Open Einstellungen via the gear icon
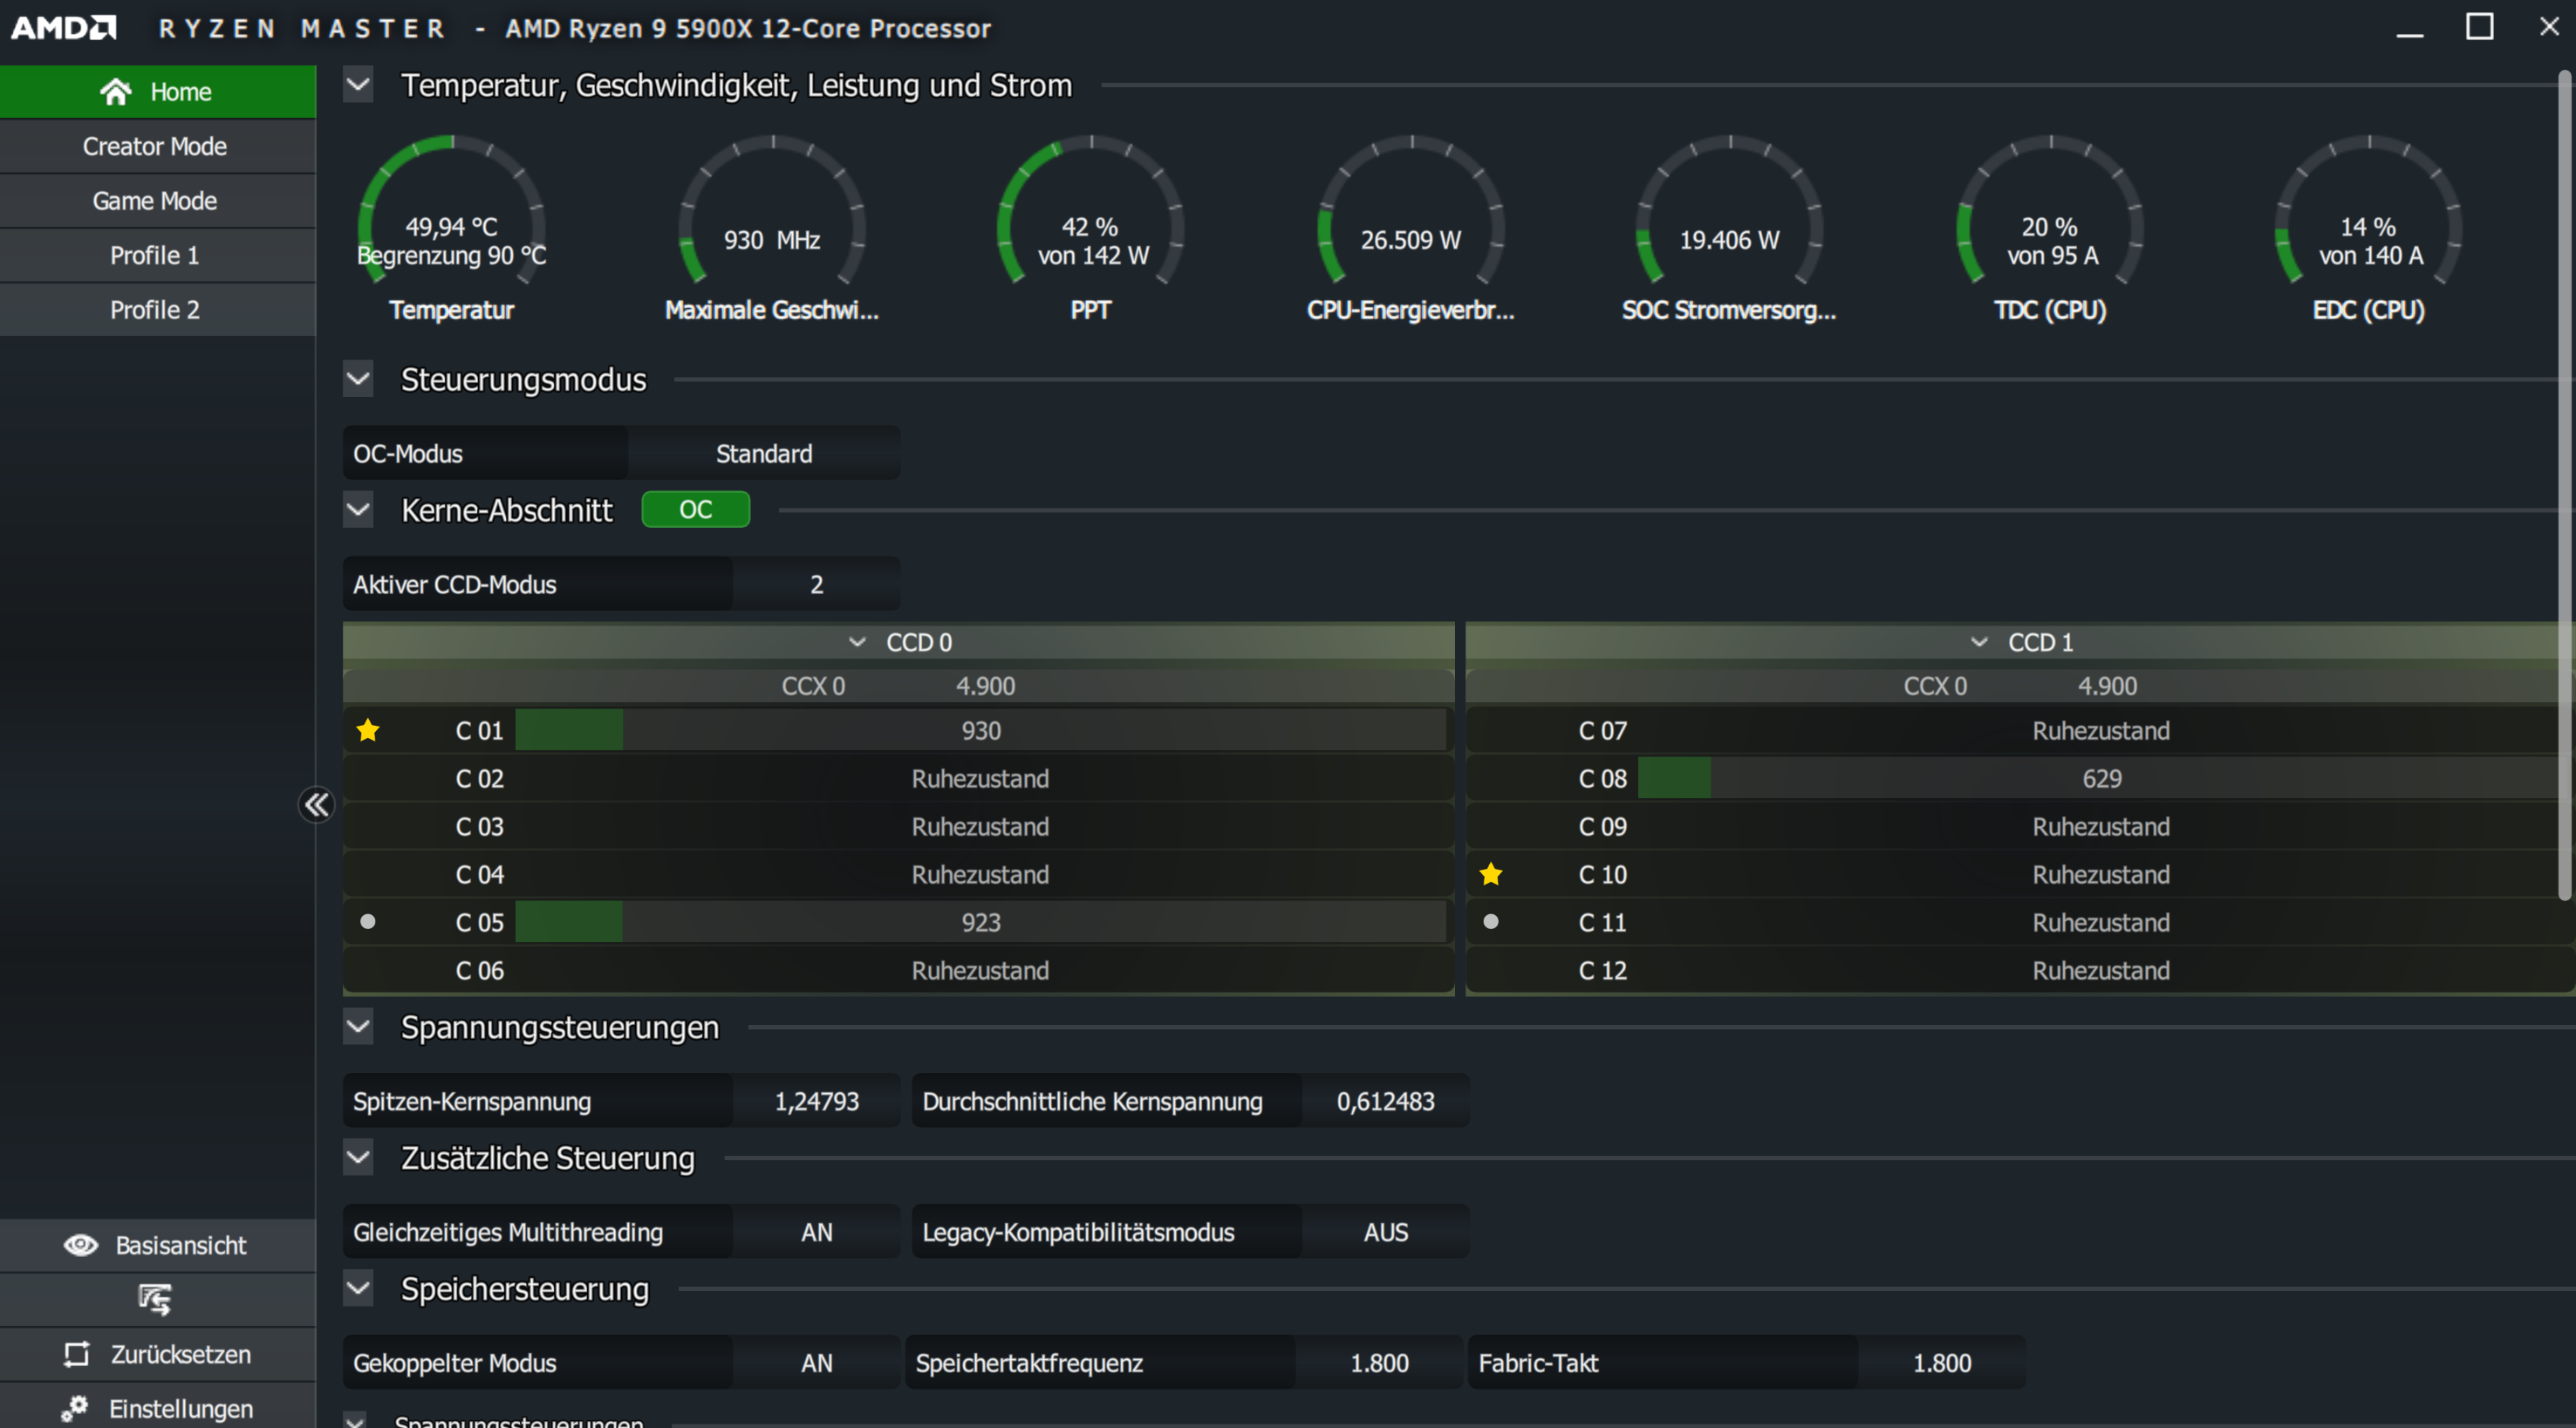 (x=75, y=1408)
